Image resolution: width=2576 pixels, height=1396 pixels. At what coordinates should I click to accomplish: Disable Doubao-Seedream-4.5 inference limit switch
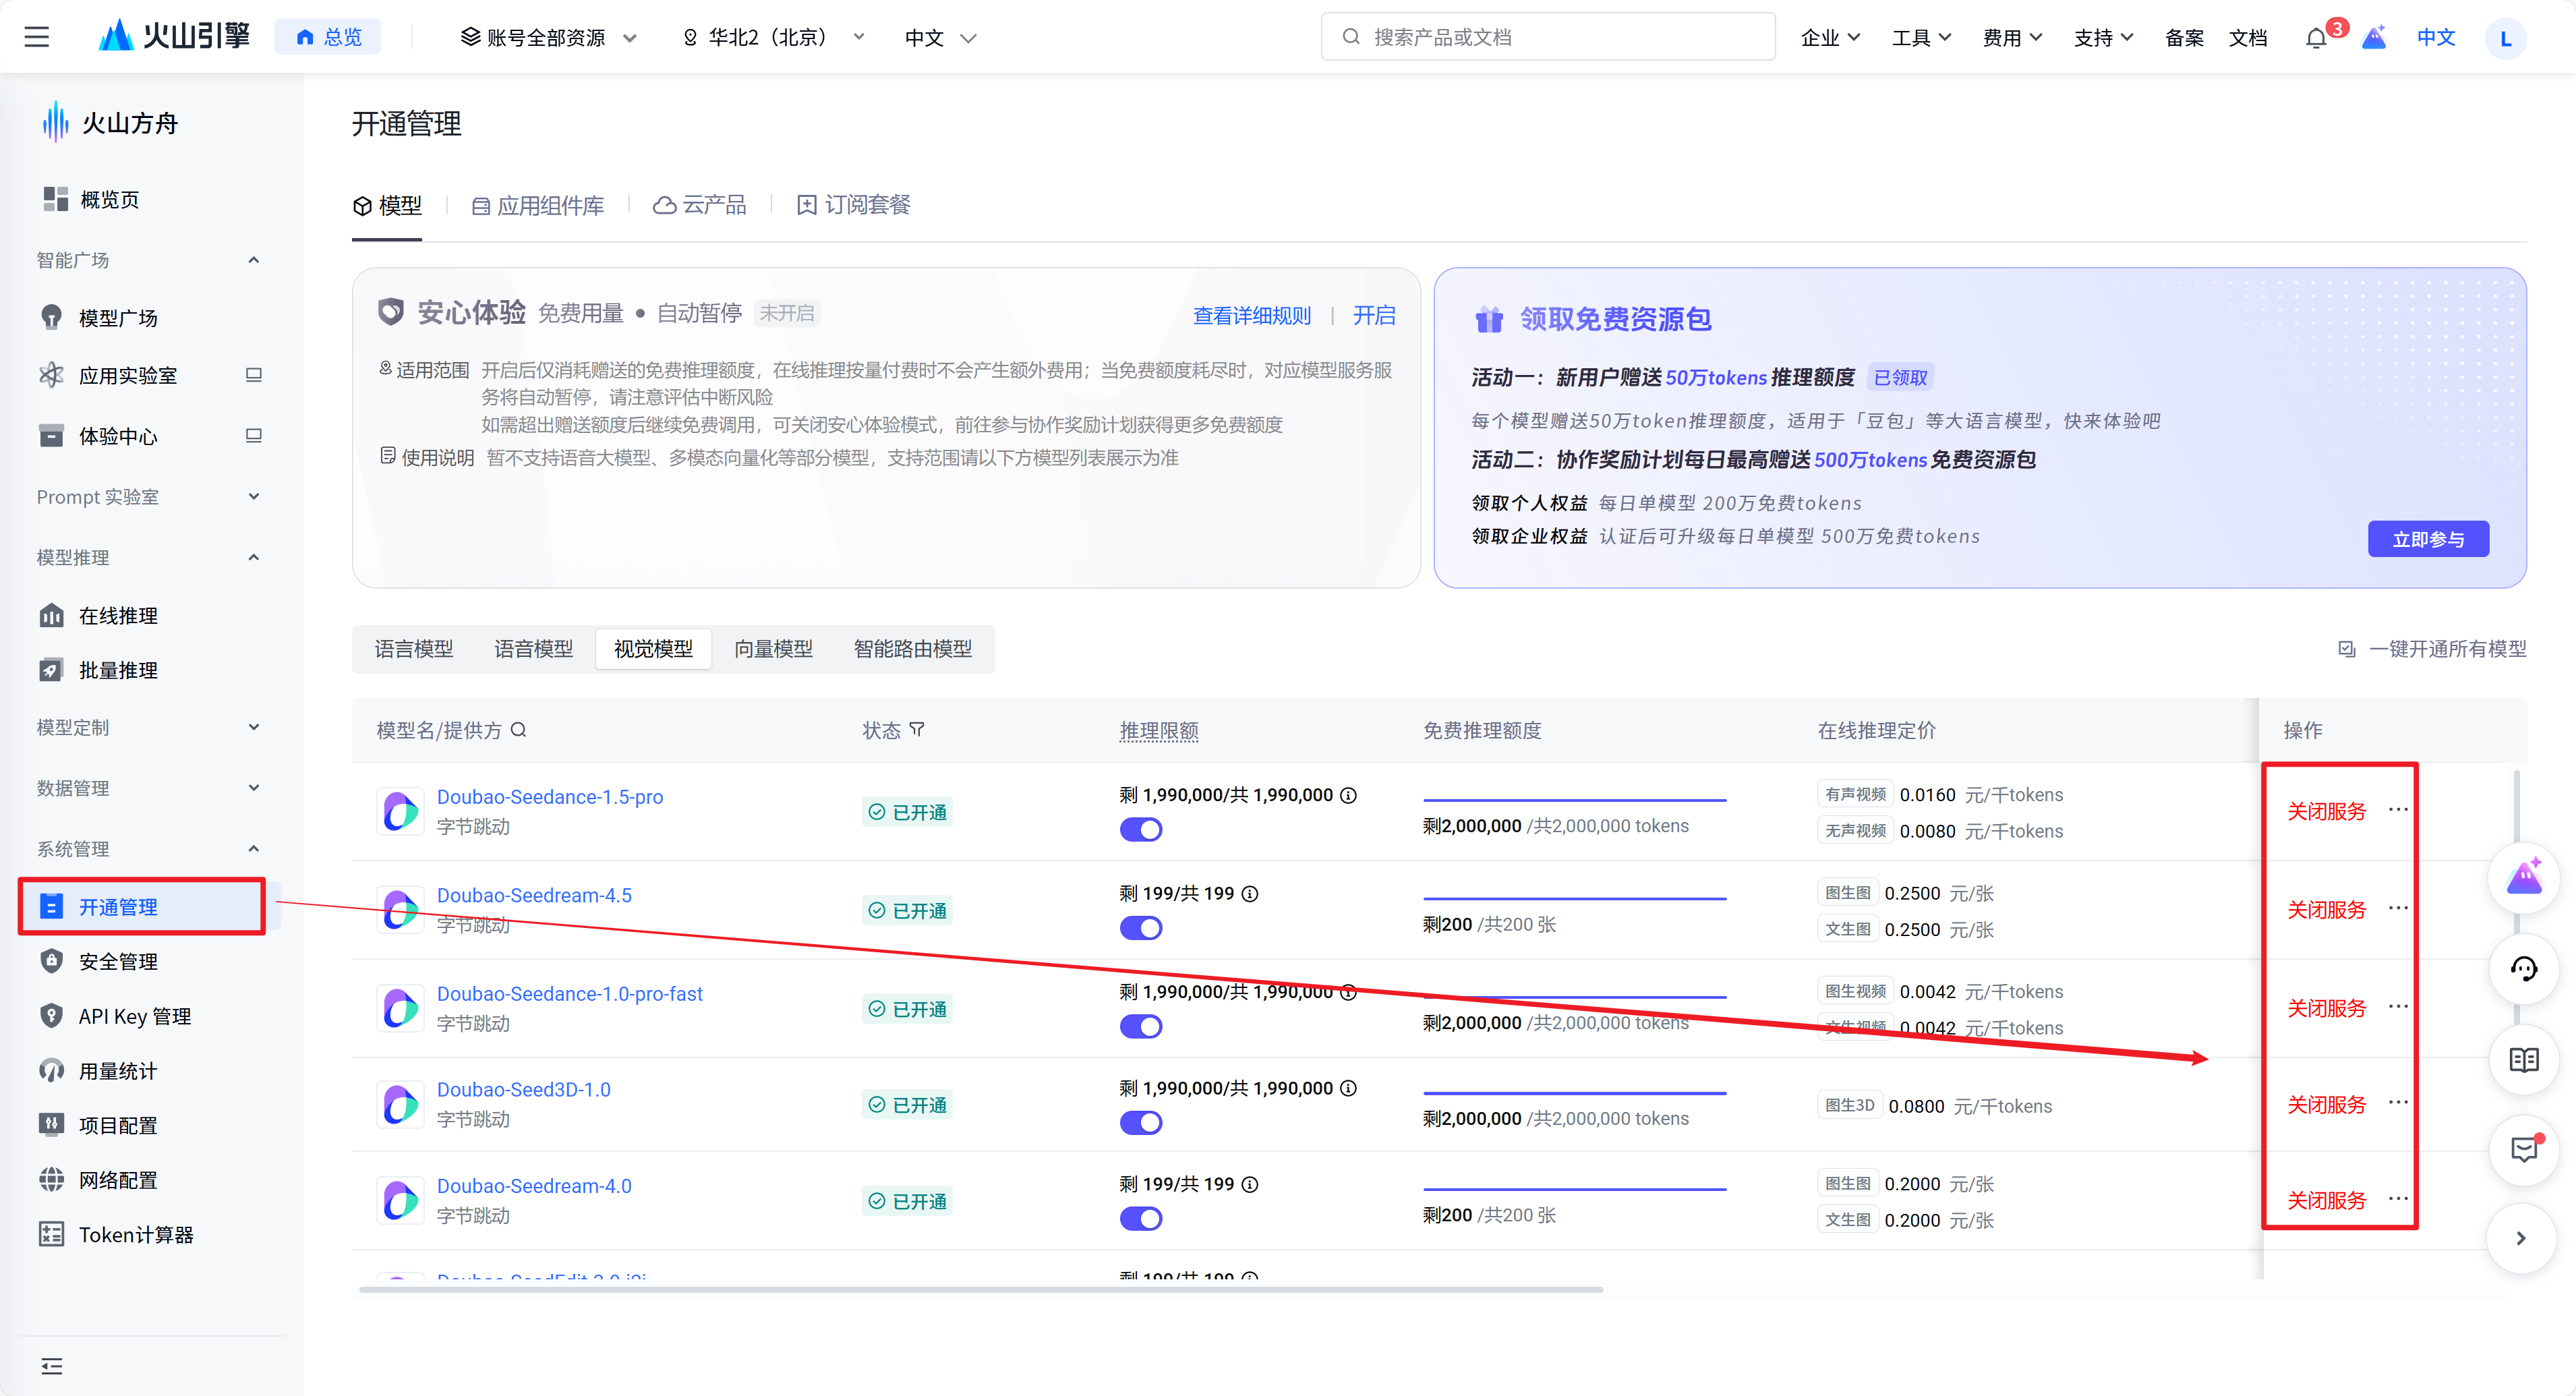pyautogui.click(x=1141, y=928)
